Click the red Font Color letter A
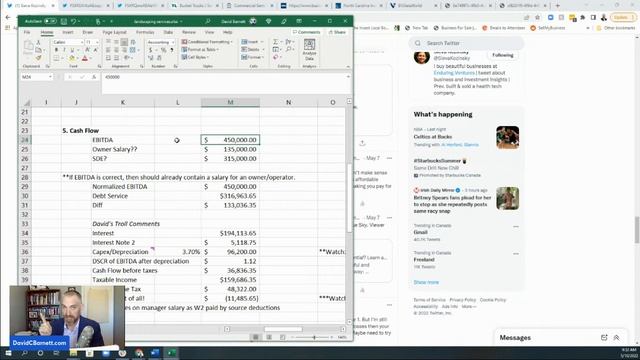The height and width of the screenshot is (360, 640). click(x=85, y=58)
